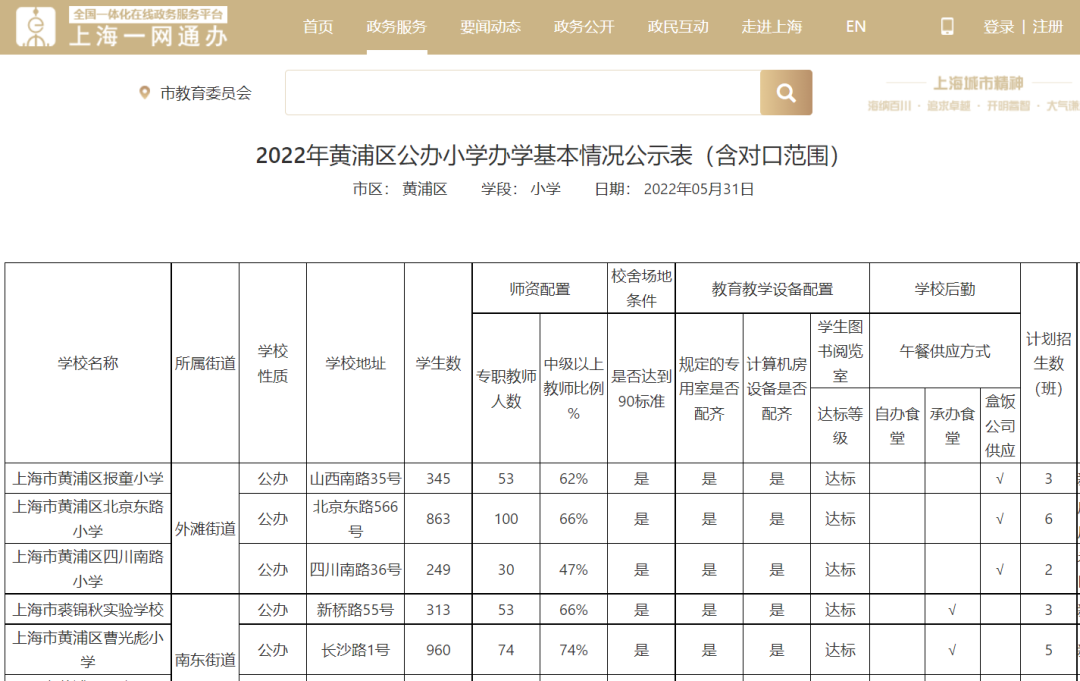Screen dimensions: 1080x681
Task: Click the 计划招生数(班) header
Action: (1048, 363)
